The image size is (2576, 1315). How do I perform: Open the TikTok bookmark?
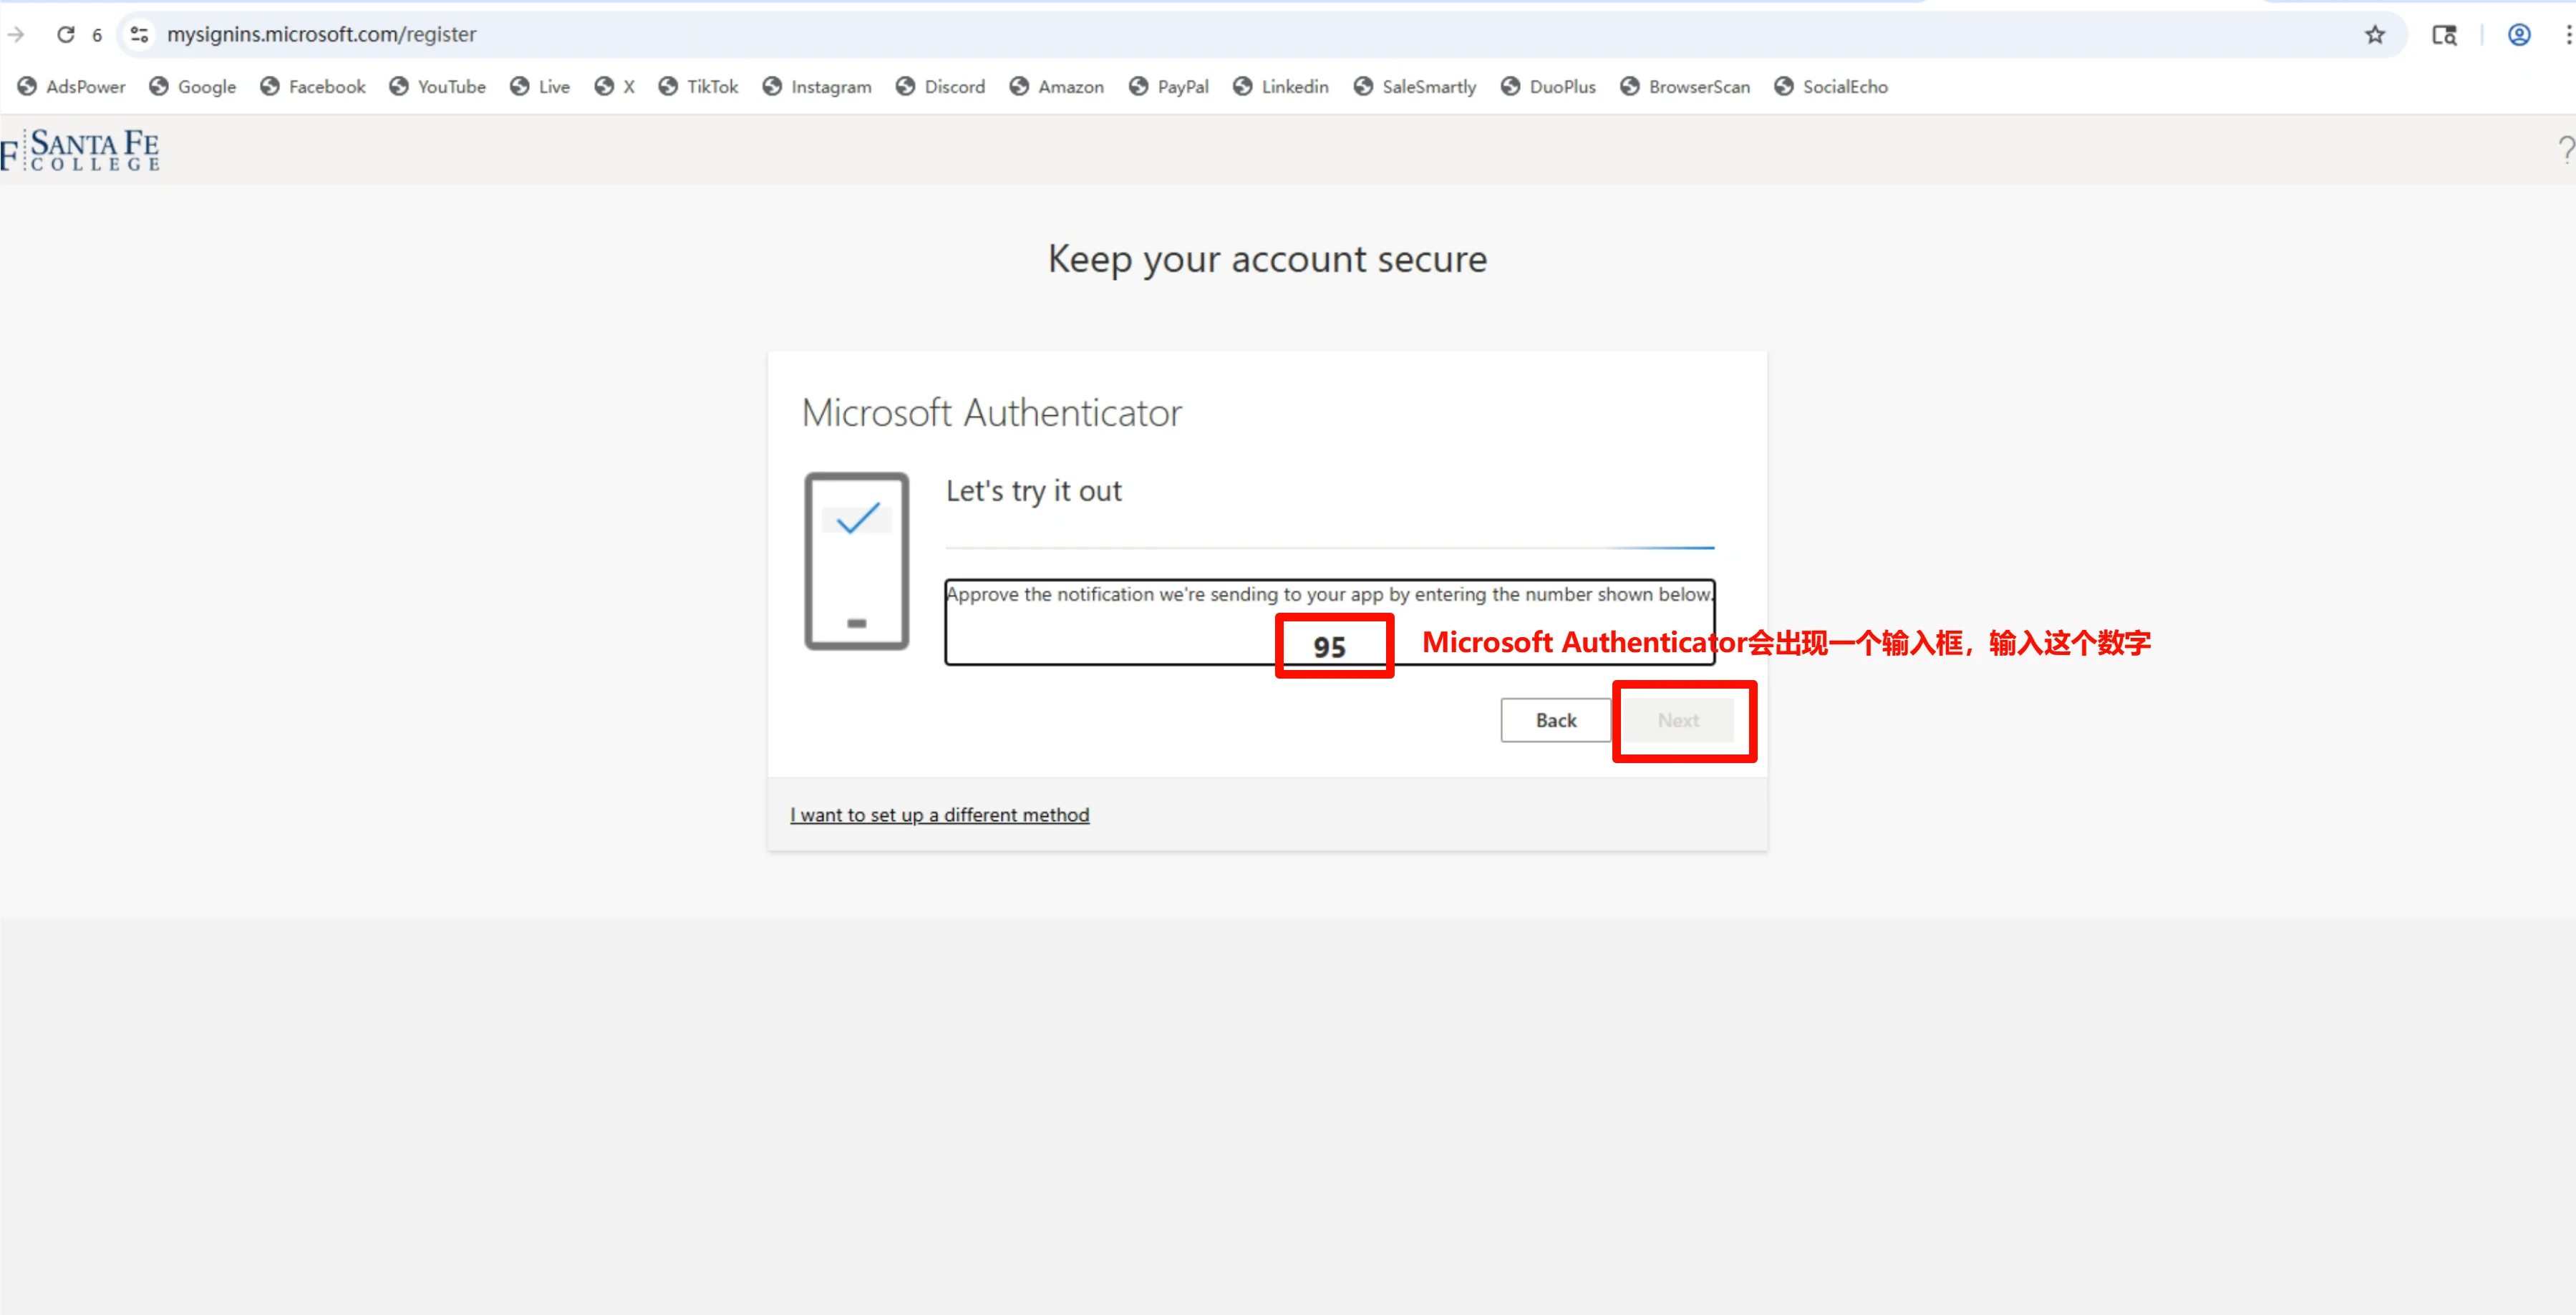coord(699,87)
